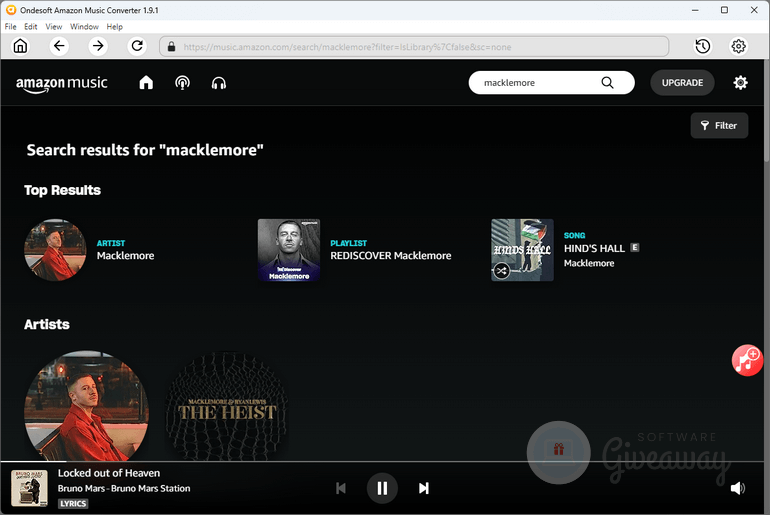Image resolution: width=770 pixels, height=515 pixels.
Task: Click the magnifier search icon
Action: click(607, 82)
